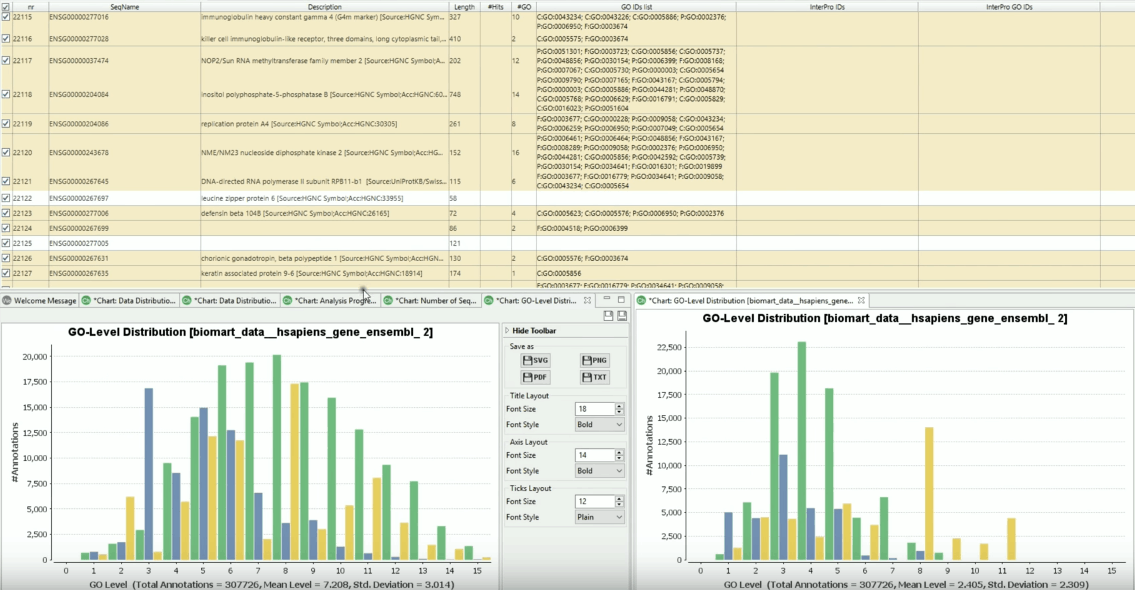Viewport: 1135px width, 590px height.
Task: Open Title Layout Font Style dropdown
Action: coord(600,424)
